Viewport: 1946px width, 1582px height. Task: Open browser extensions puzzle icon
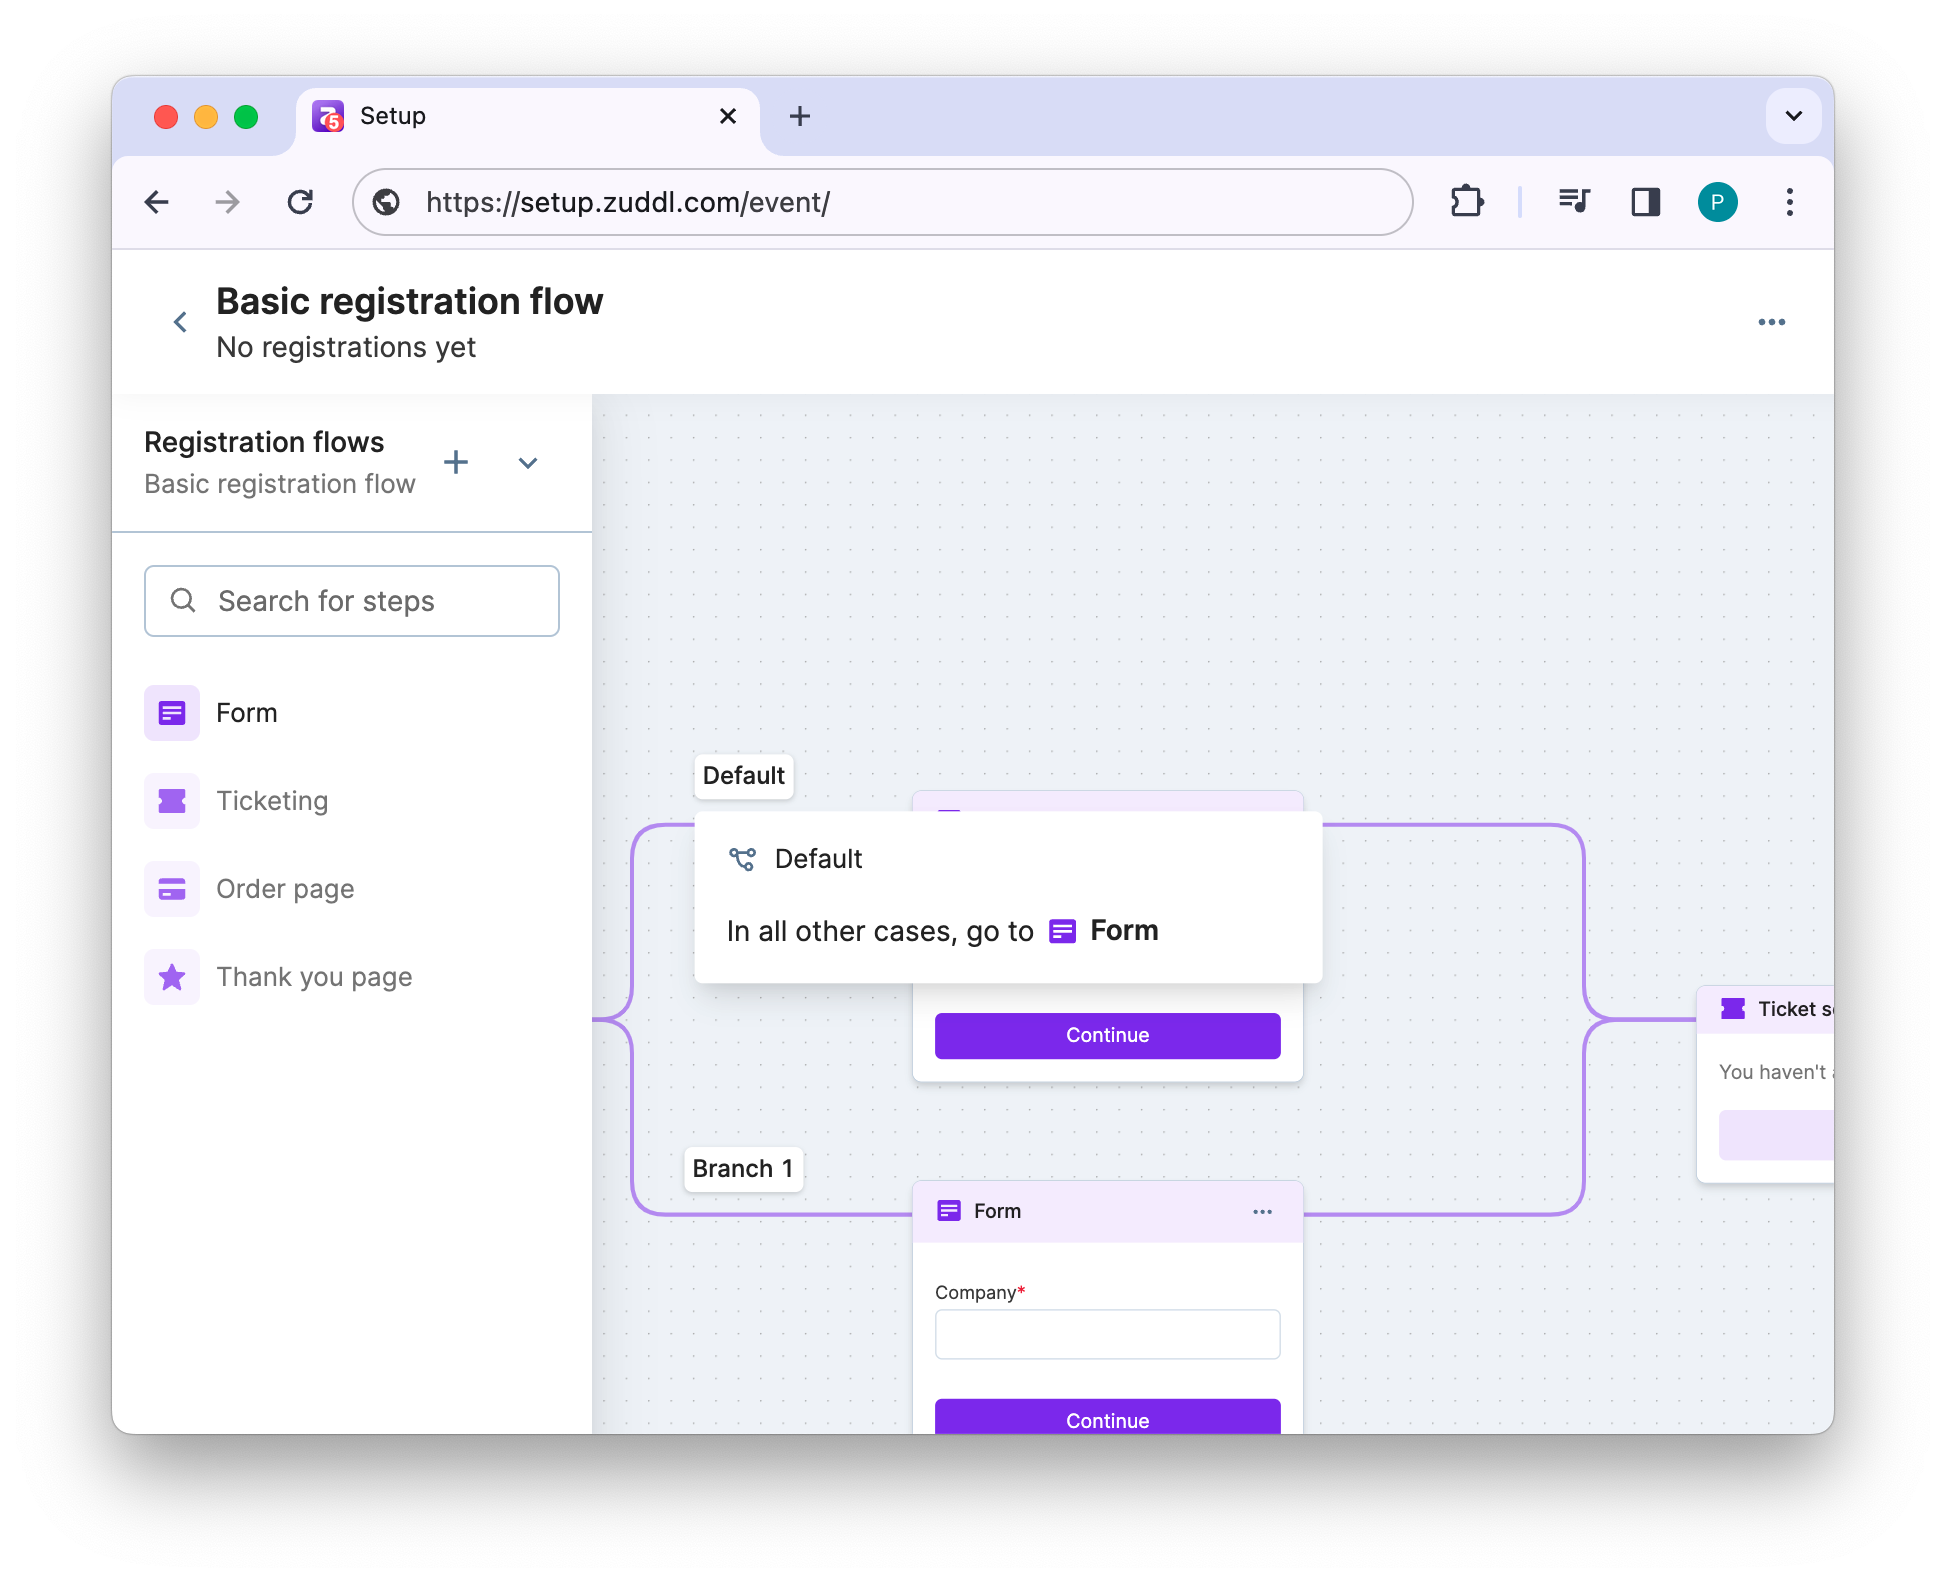(1466, 202)
